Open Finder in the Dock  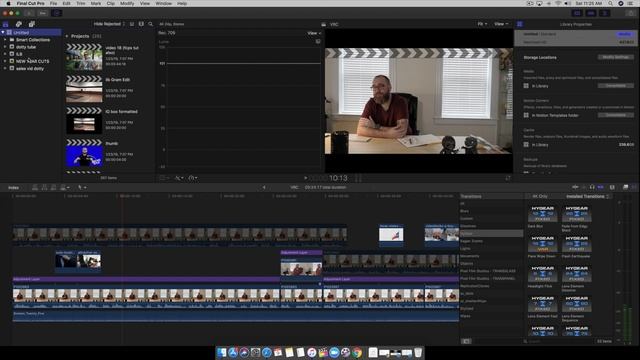tap(222, 353)
